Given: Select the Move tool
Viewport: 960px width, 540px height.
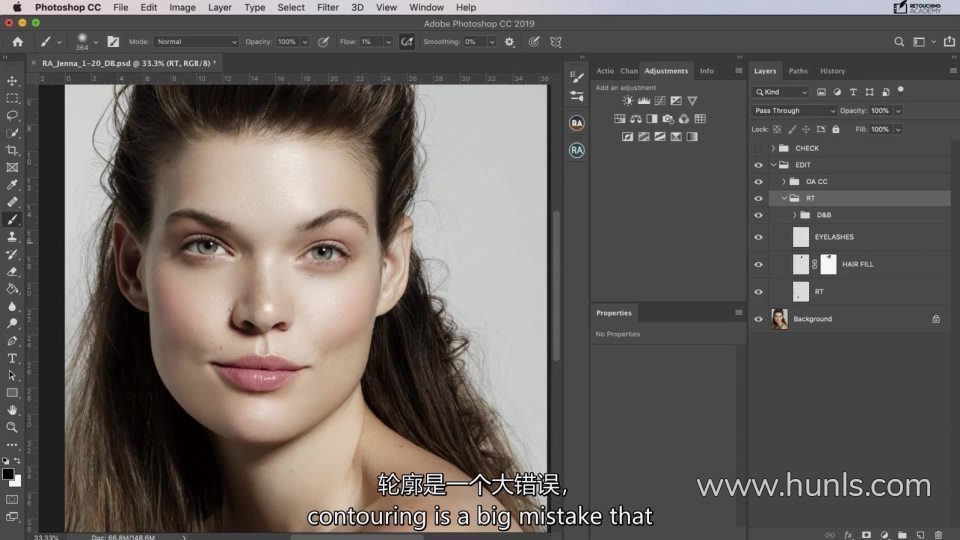Looking at the screenshot, I should 12,81.
